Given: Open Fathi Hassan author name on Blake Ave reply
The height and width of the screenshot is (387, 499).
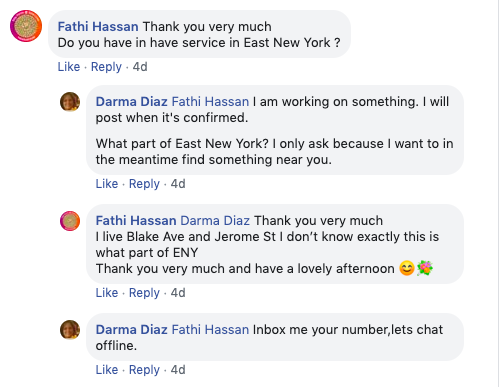Looking at the screenshot, I should point(136,221).
